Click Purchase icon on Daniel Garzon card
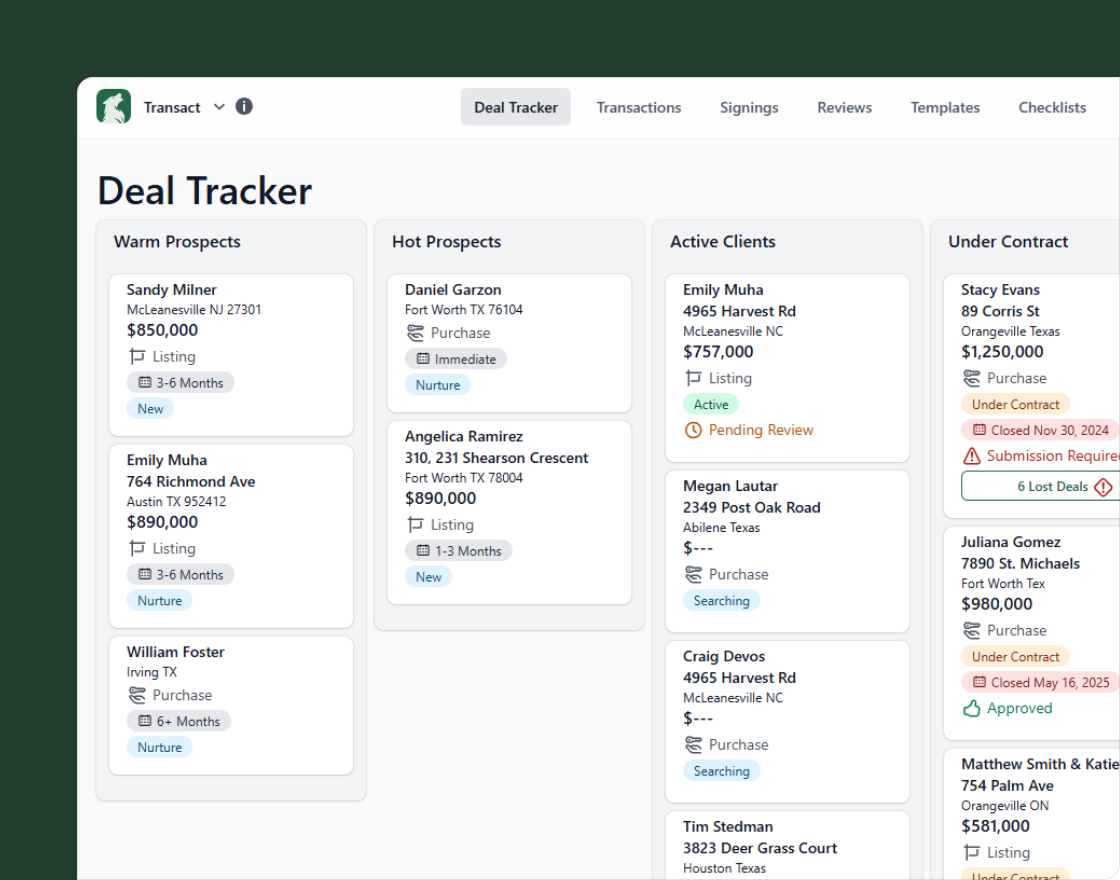 415,333
